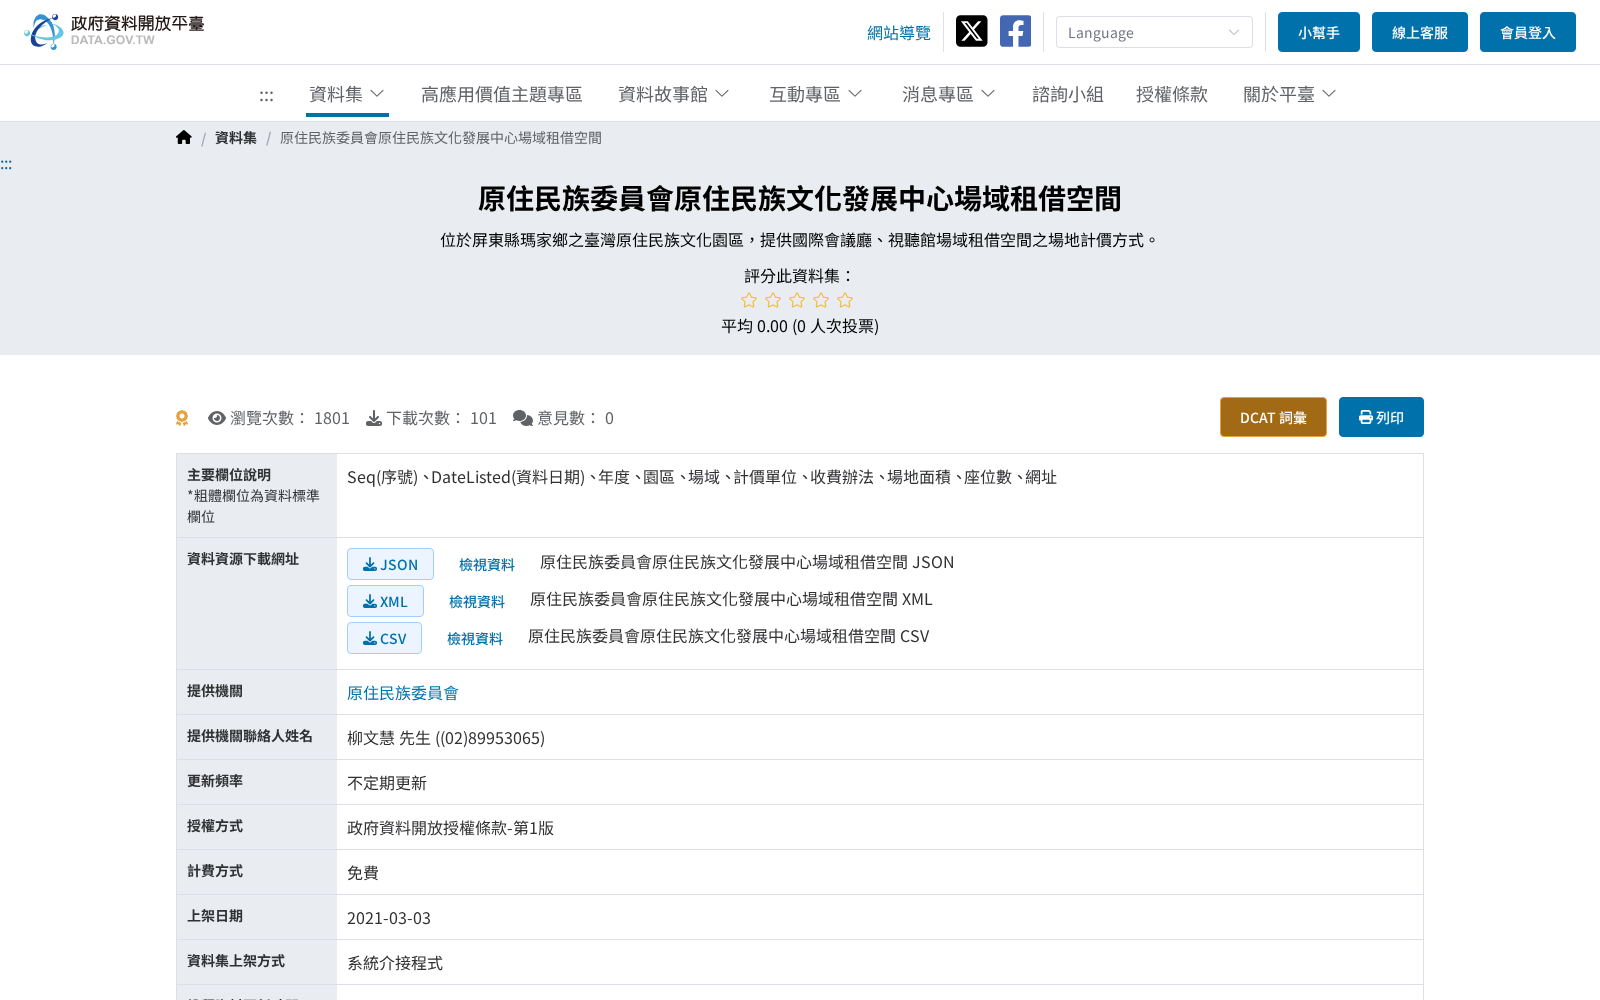The image size is (1600, 1000).
Task: Click 檢視資料 for the CSV resource
Action: (x=475, y=638)
